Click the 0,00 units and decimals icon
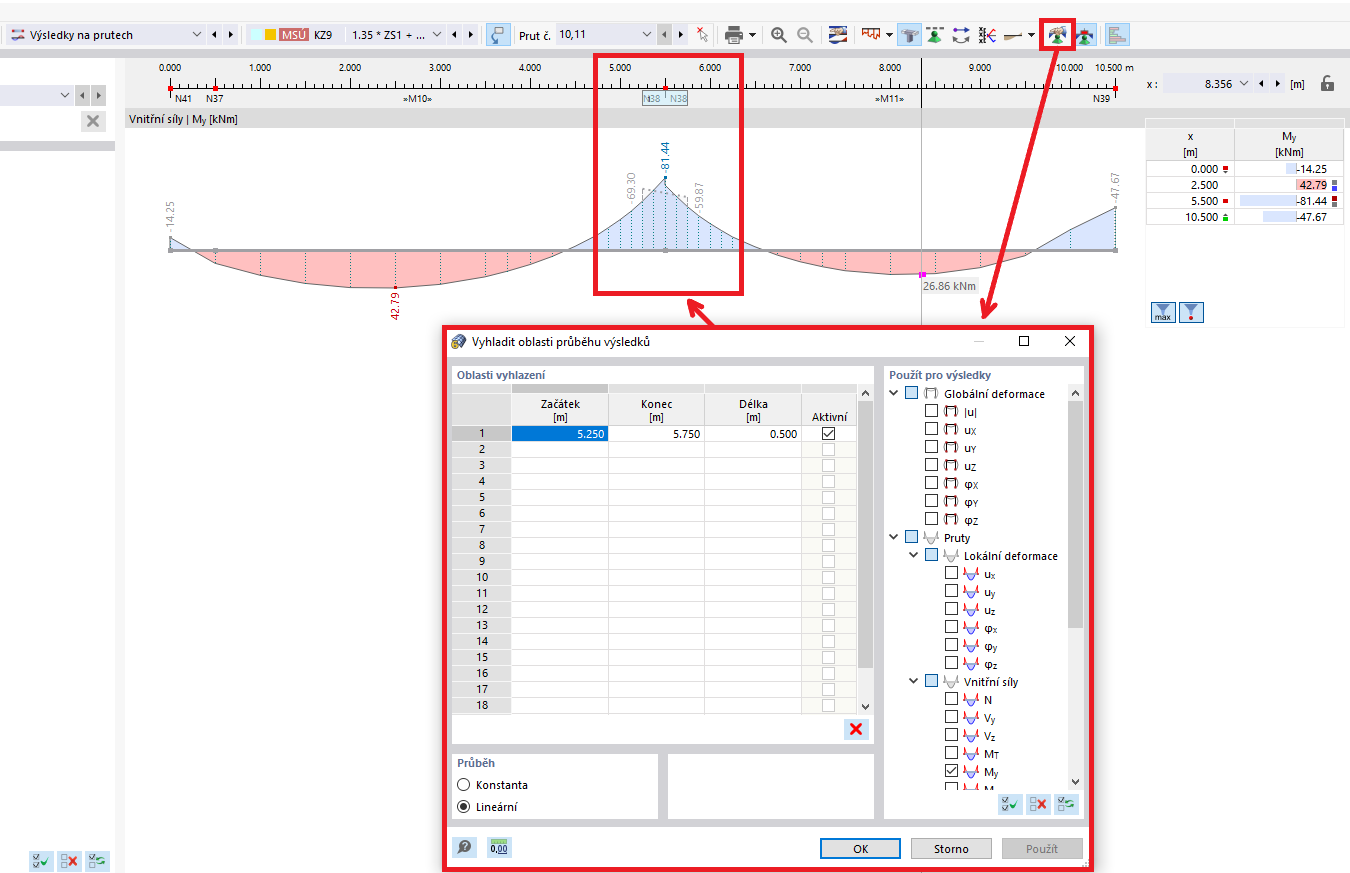1350x873 pixels. pos(499,848)
